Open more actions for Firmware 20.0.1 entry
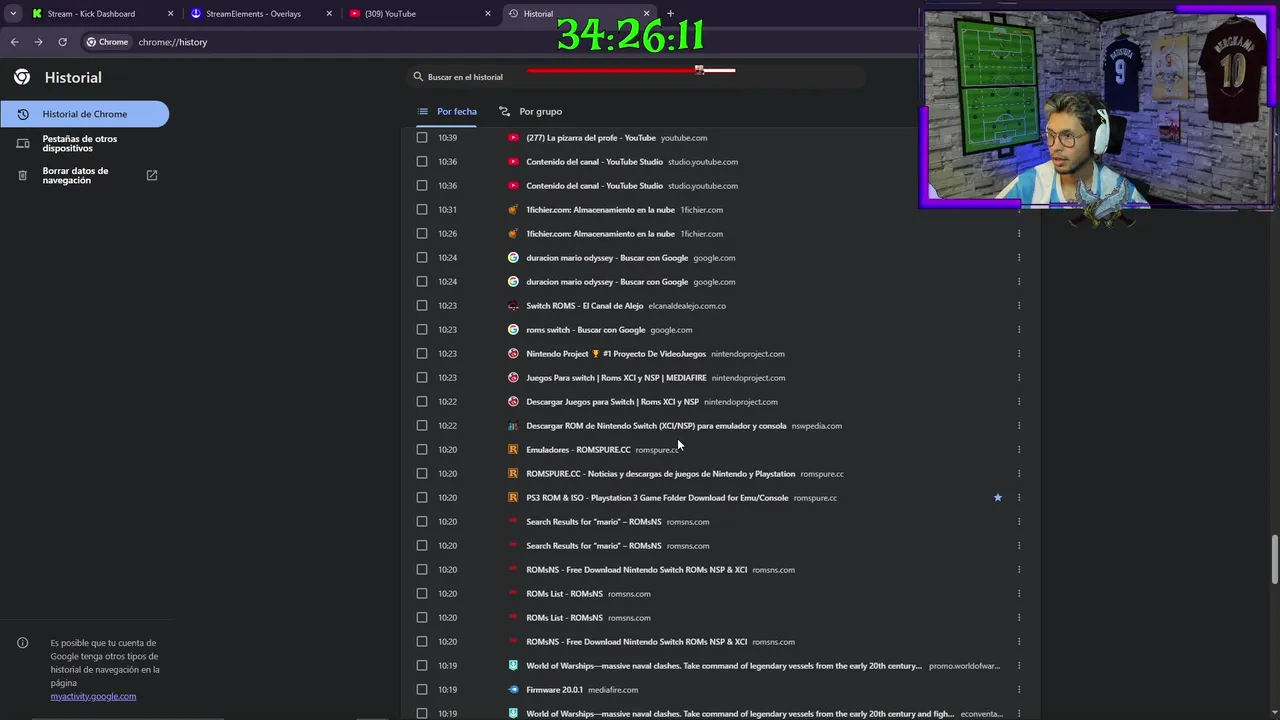1280x720 pixels. [x=1019, y=690]
